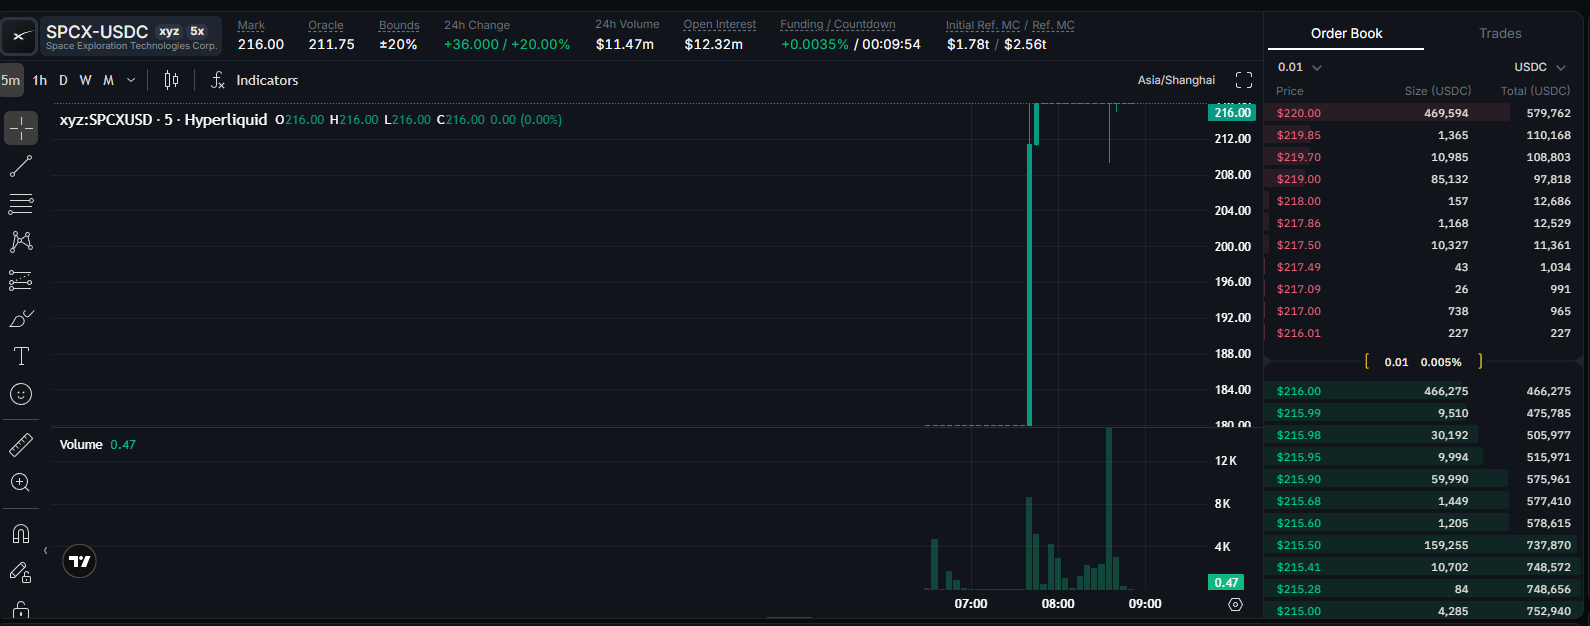Select the 1h timeframe
The width and height of the screenshot is (1590, 626).
pos(40,80)
